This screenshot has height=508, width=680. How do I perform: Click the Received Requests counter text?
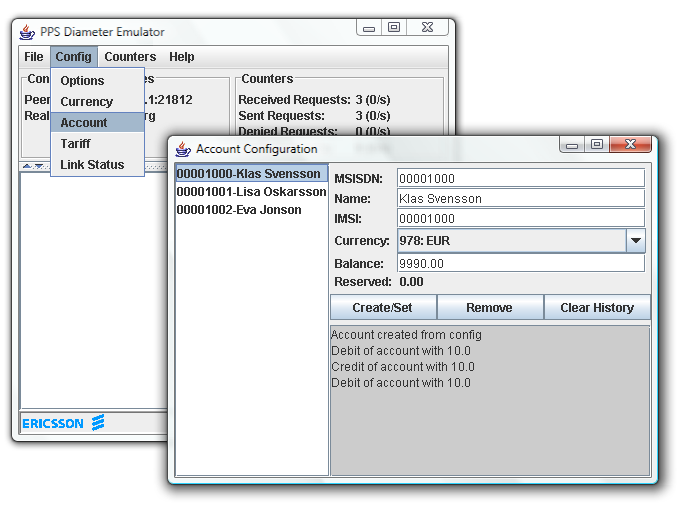[x=314, y=100]
